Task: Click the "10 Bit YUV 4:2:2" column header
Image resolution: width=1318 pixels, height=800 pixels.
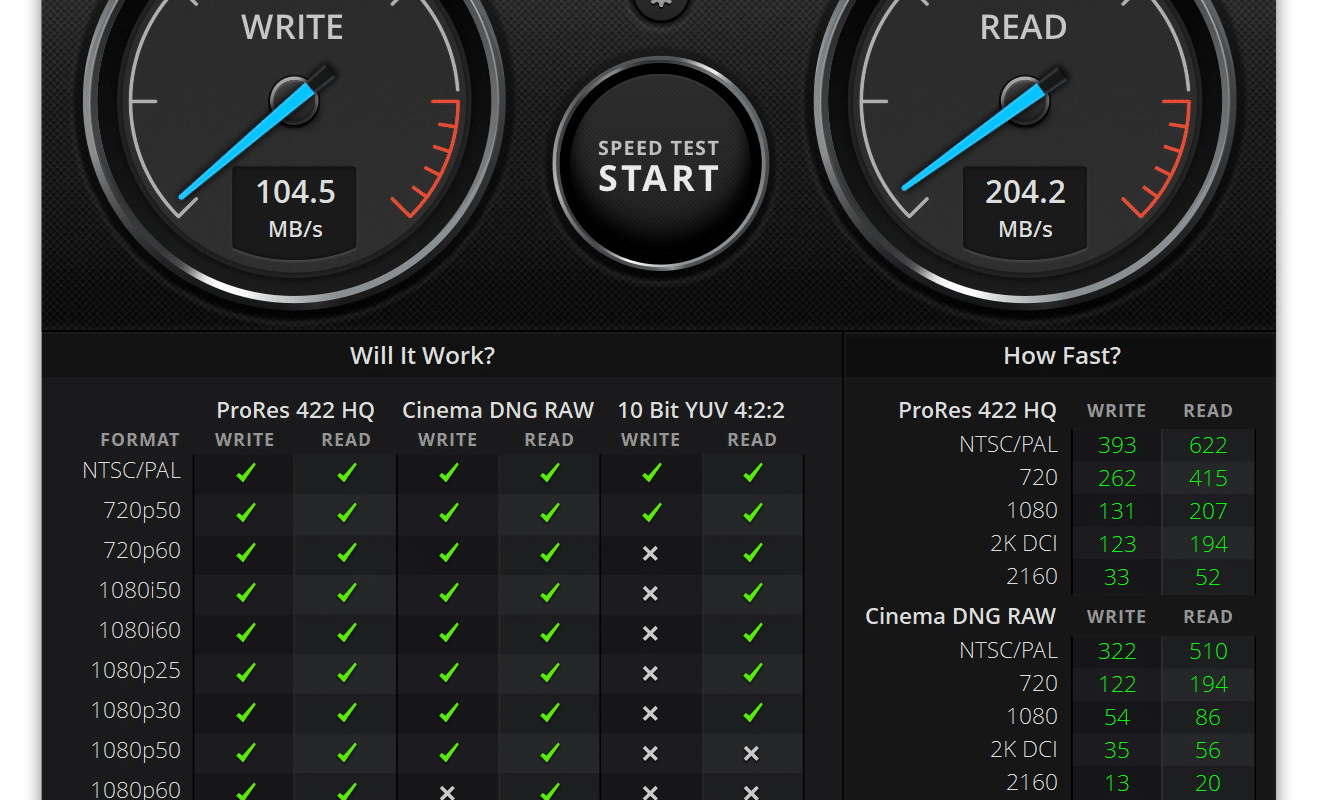Action: [x=701, y=410]
